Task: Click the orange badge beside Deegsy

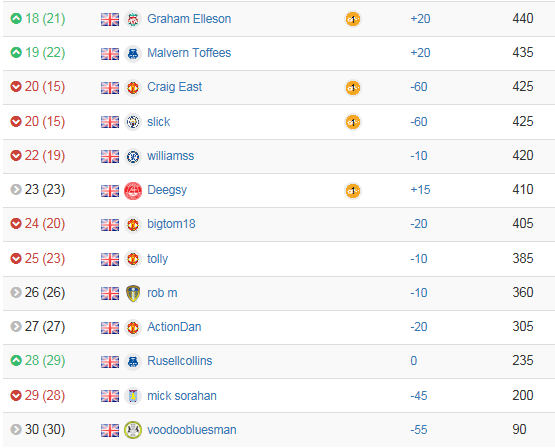Action: point(353,191)
